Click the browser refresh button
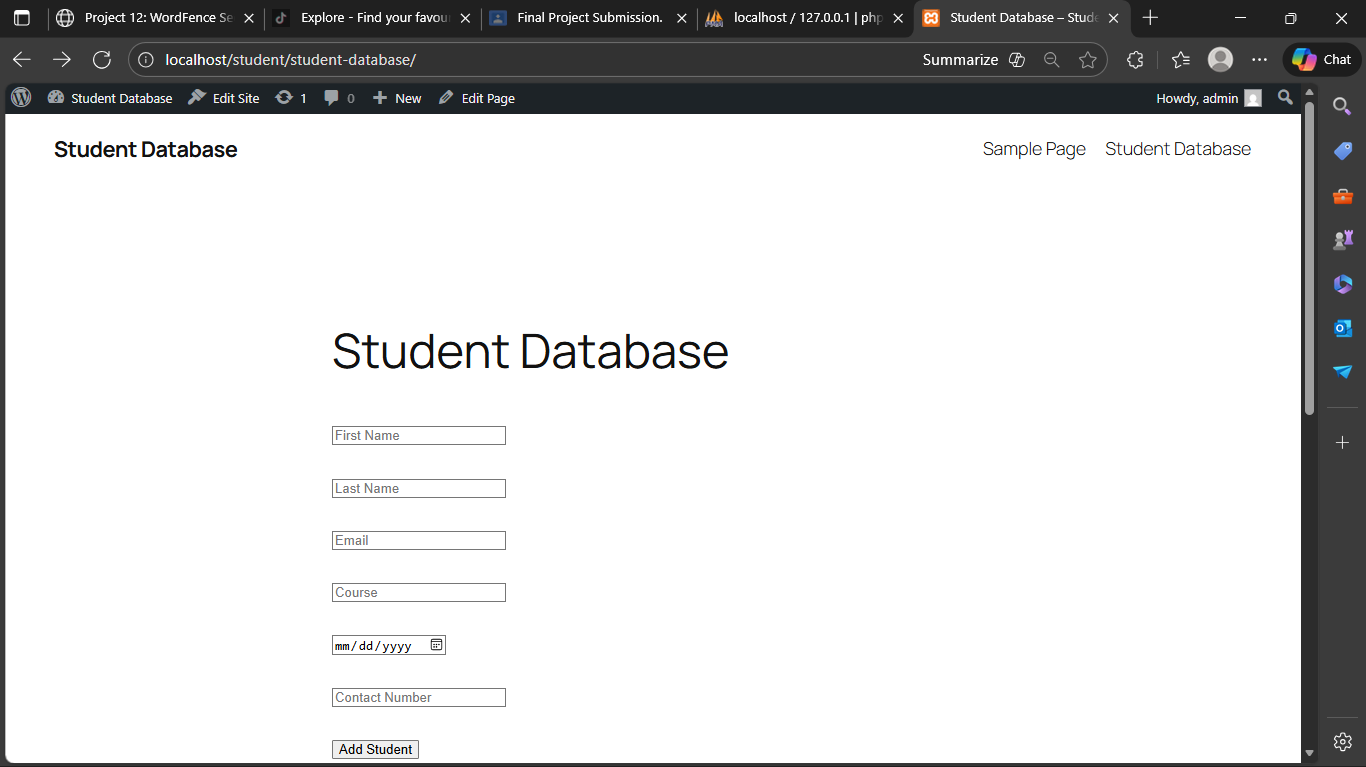This screenshot has height=767, width=1366. (101, 60)
